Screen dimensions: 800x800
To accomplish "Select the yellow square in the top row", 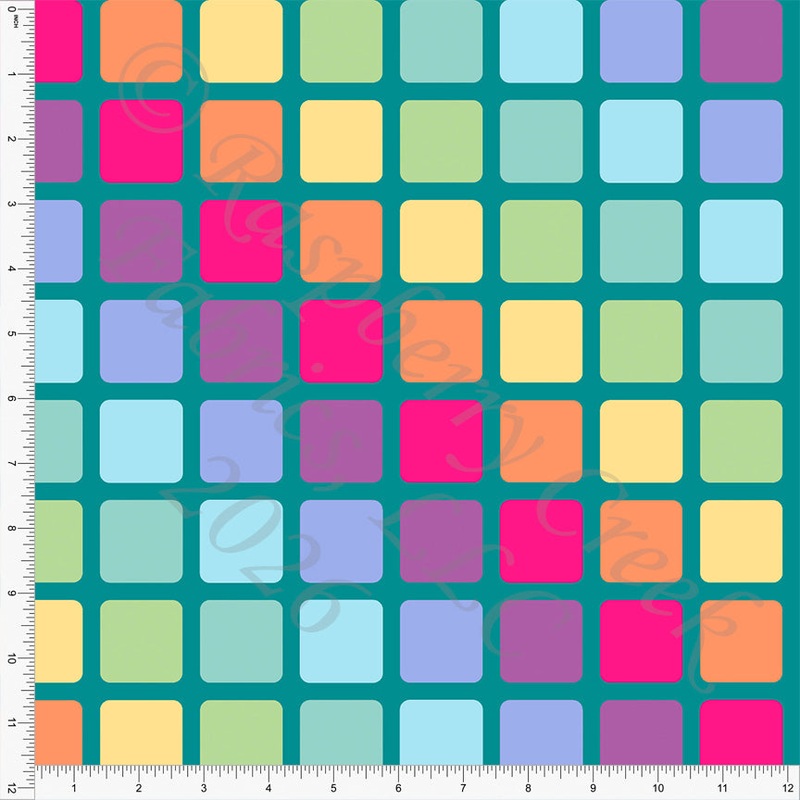I will [x=241, y=41].
